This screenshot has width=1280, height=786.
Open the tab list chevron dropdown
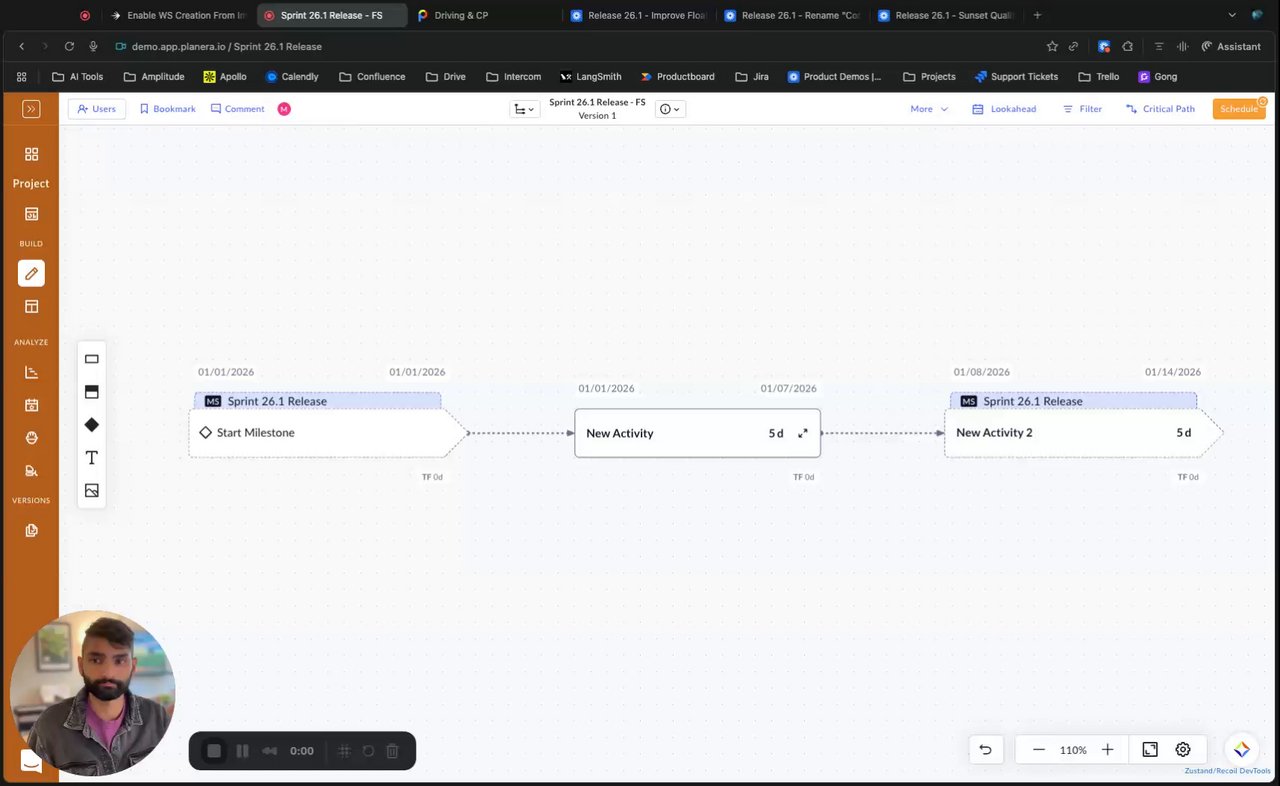pos(1230,16)
